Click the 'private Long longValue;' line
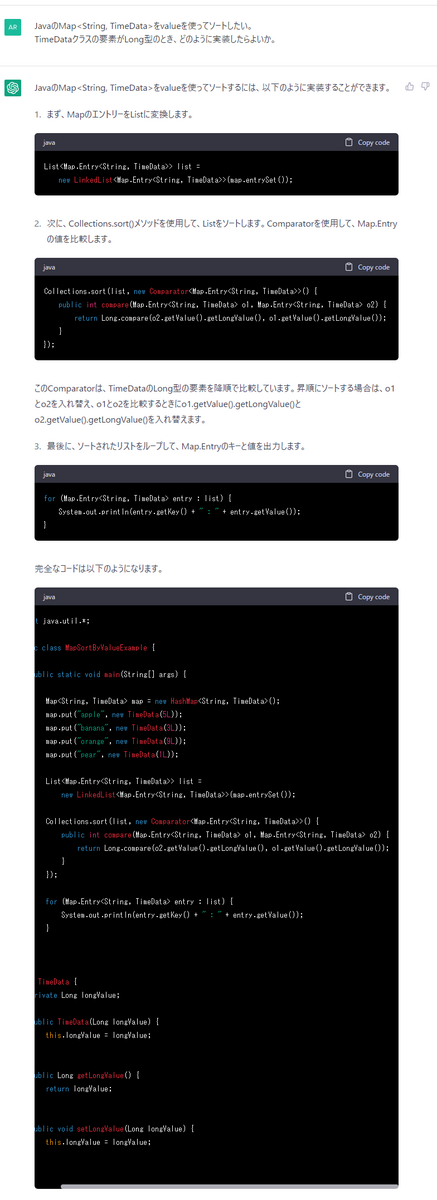This screenshot has width=437, height=1200. click(77, 995)
